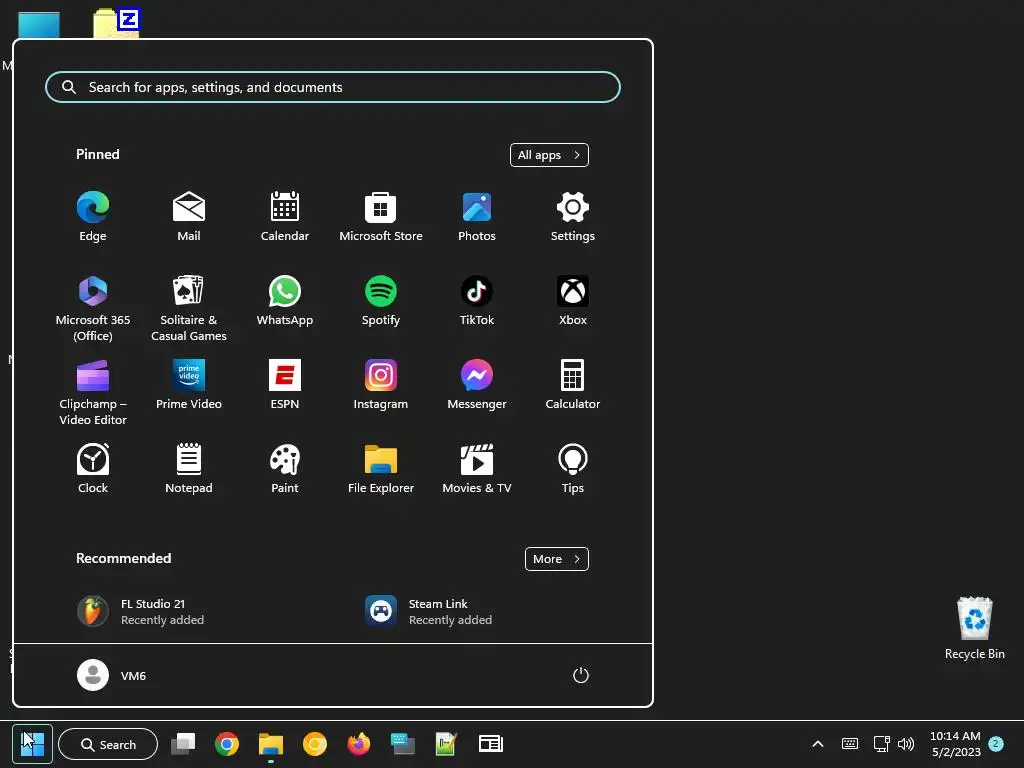Launch the Photos app
1024x768 pixels.
point(477,217)
